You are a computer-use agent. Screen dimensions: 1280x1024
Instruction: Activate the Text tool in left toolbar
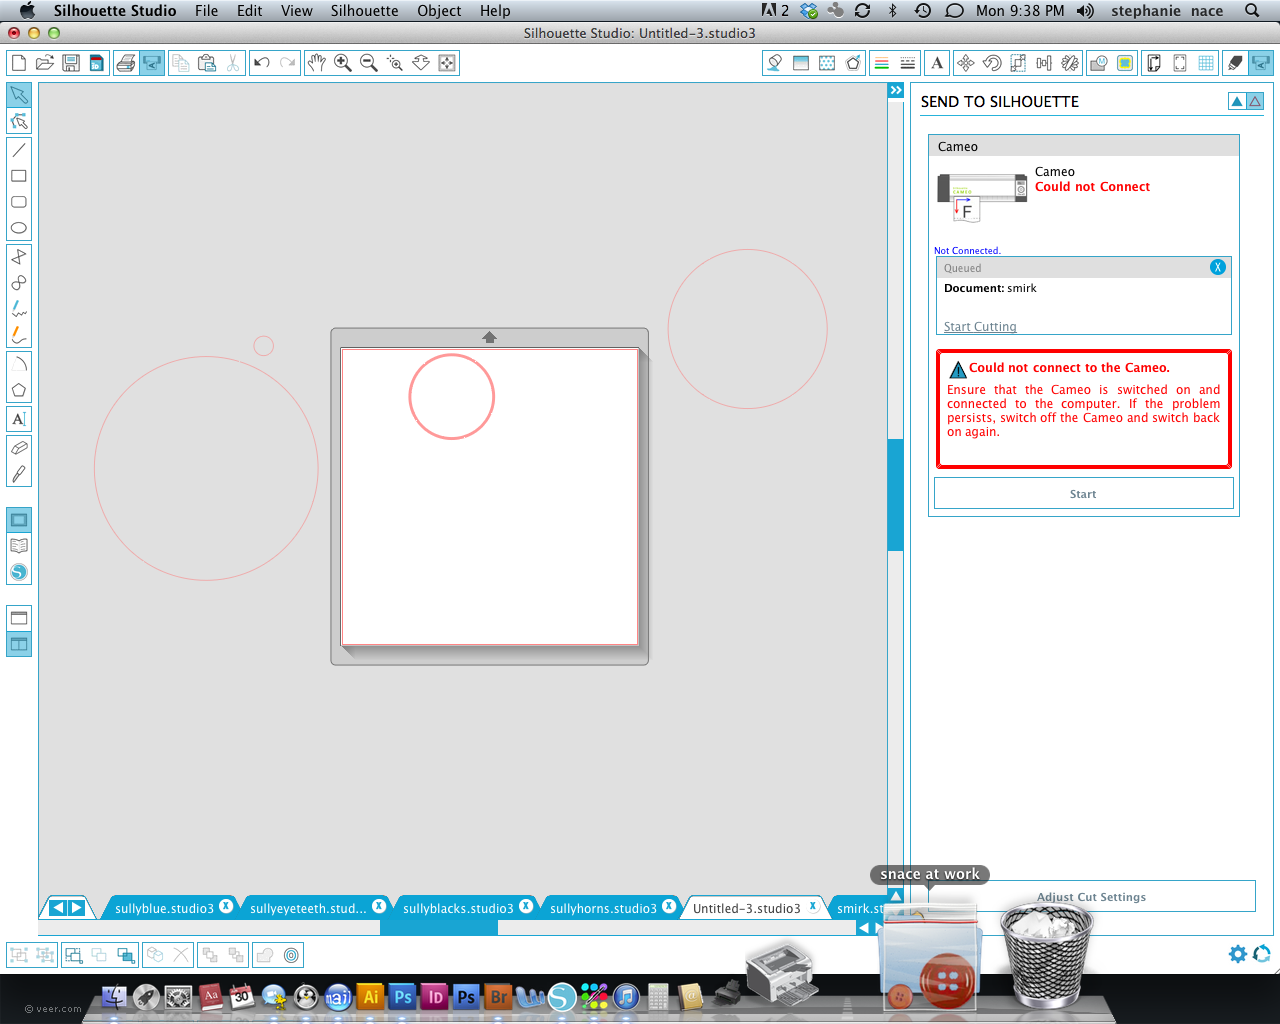click(19, 419)
